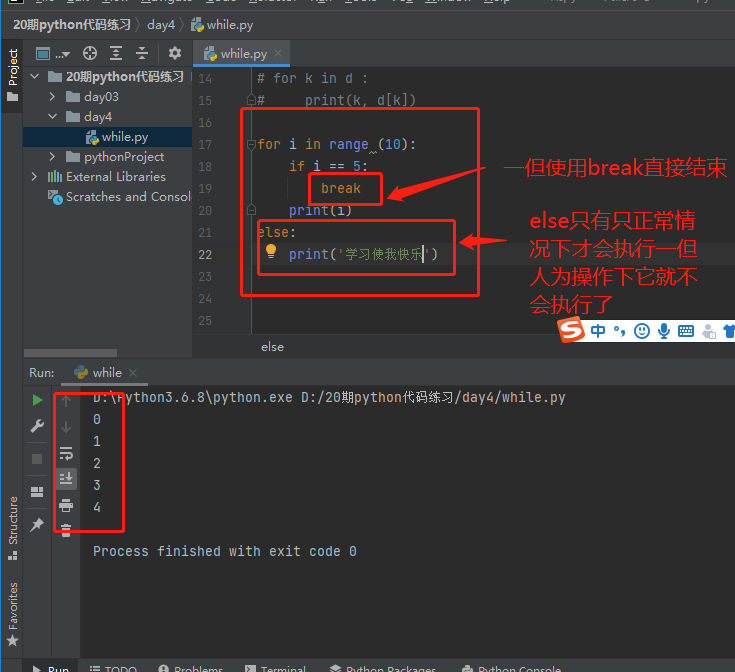Open the Structure tool window side tab
Image resolution: width=735 pixels, height=672 pixels.
(13, 528)
